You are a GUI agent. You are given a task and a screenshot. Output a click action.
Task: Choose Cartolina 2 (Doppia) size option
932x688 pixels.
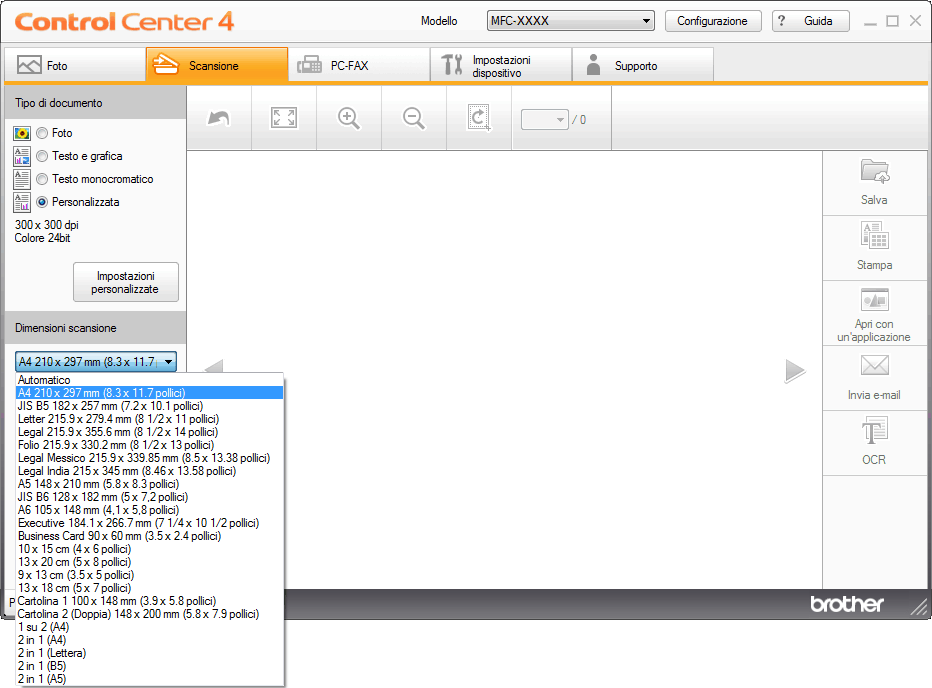coord(149,614)
